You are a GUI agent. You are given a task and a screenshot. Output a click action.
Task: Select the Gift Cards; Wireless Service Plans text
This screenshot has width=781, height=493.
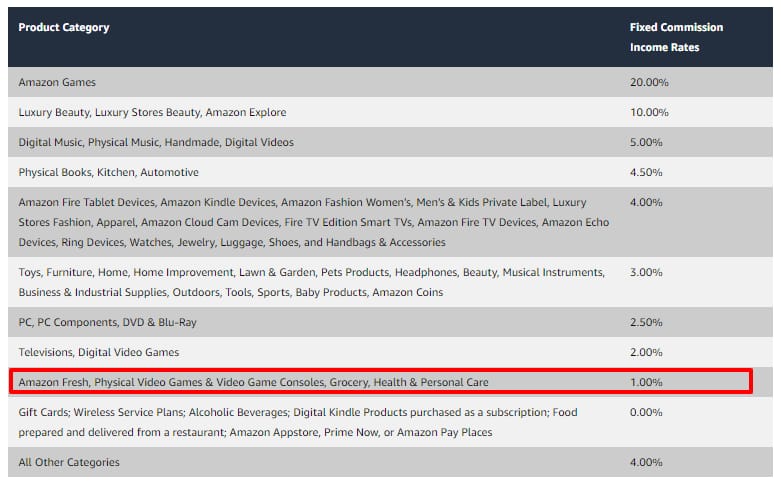coord(298,422)
